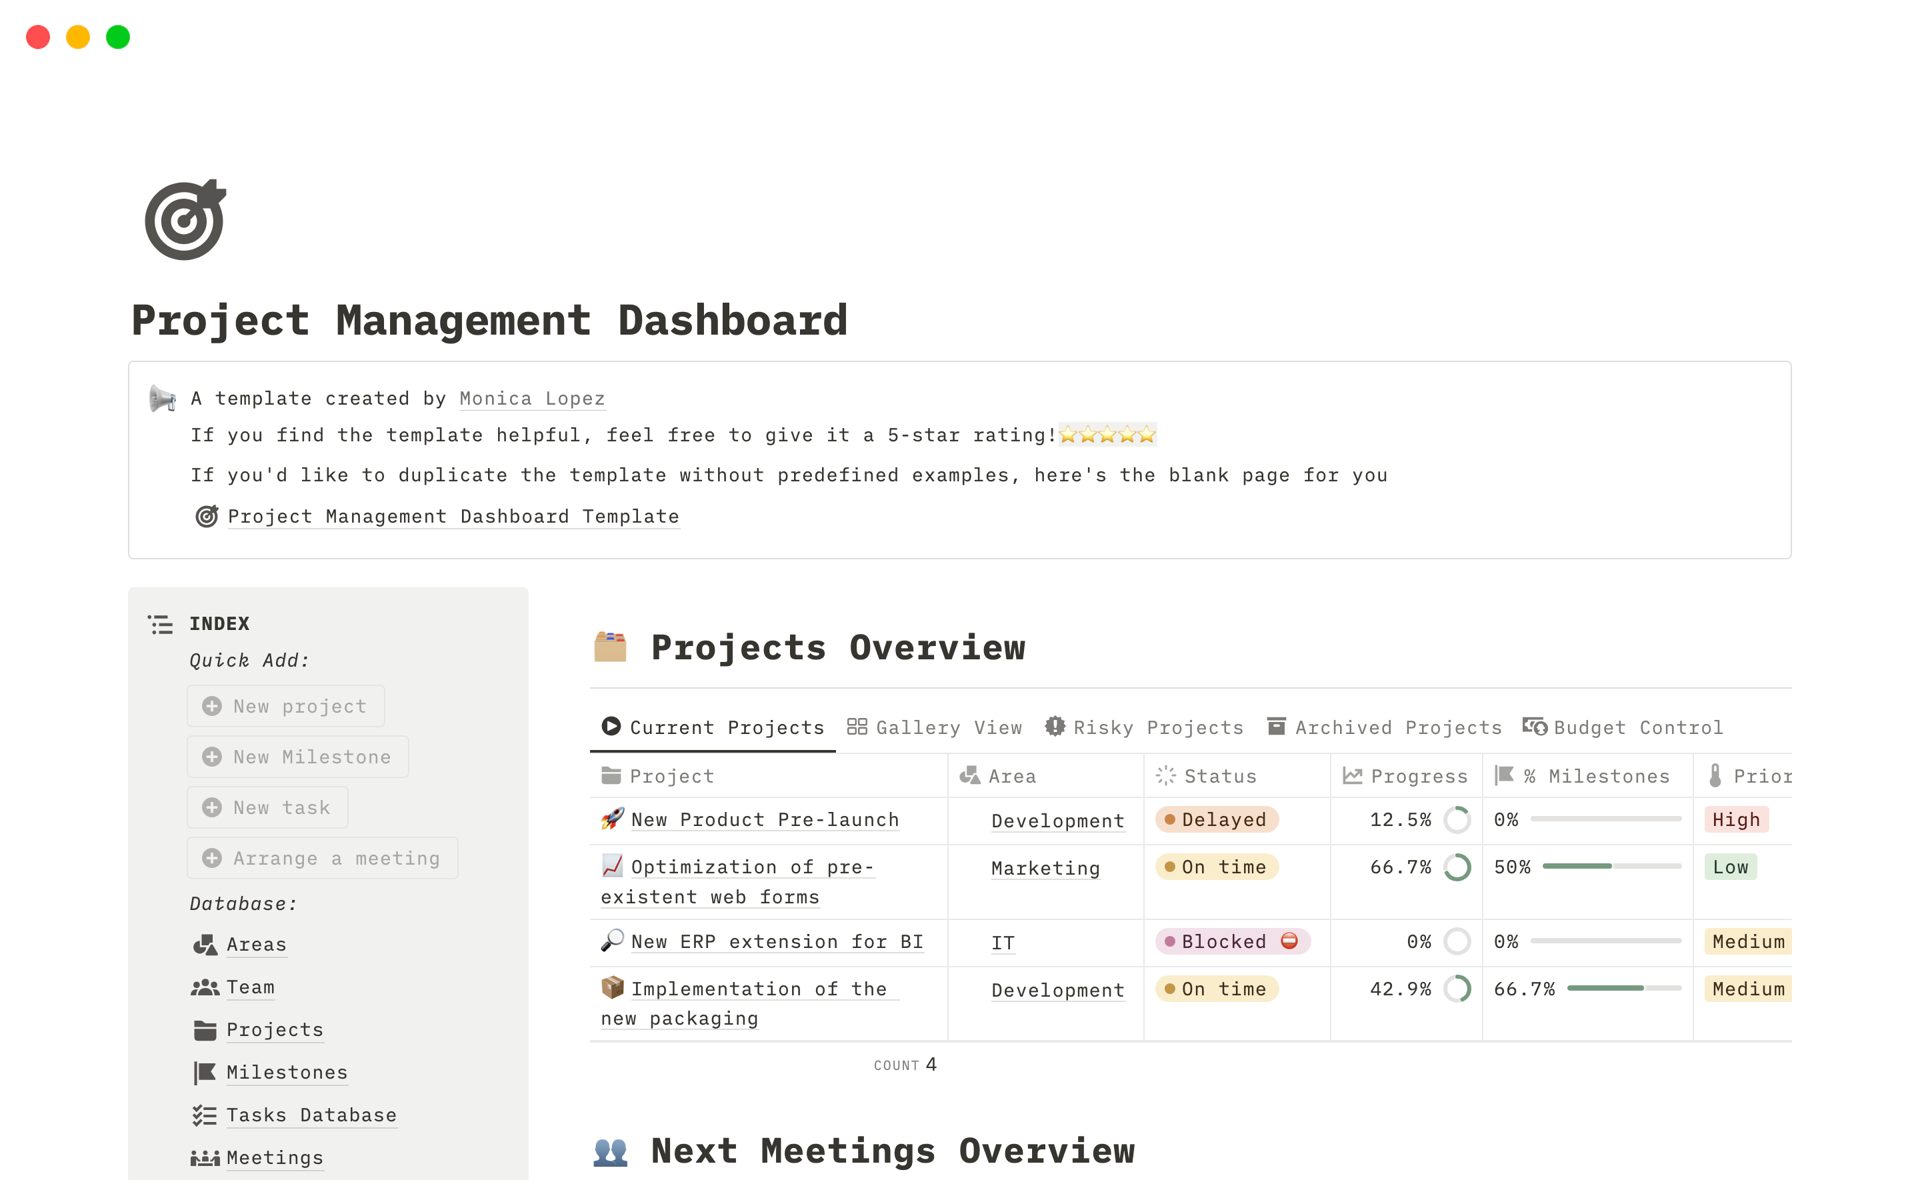Click the Status column dropdown header
The image size is (1920, 1200).
(x=1216, y=773)
